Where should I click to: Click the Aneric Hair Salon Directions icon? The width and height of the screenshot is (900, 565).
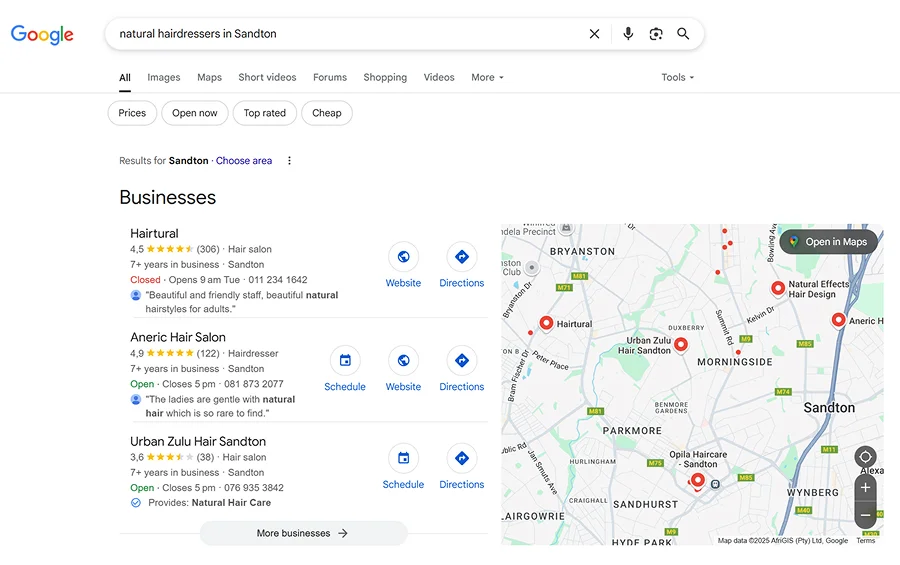click(461, 361)
